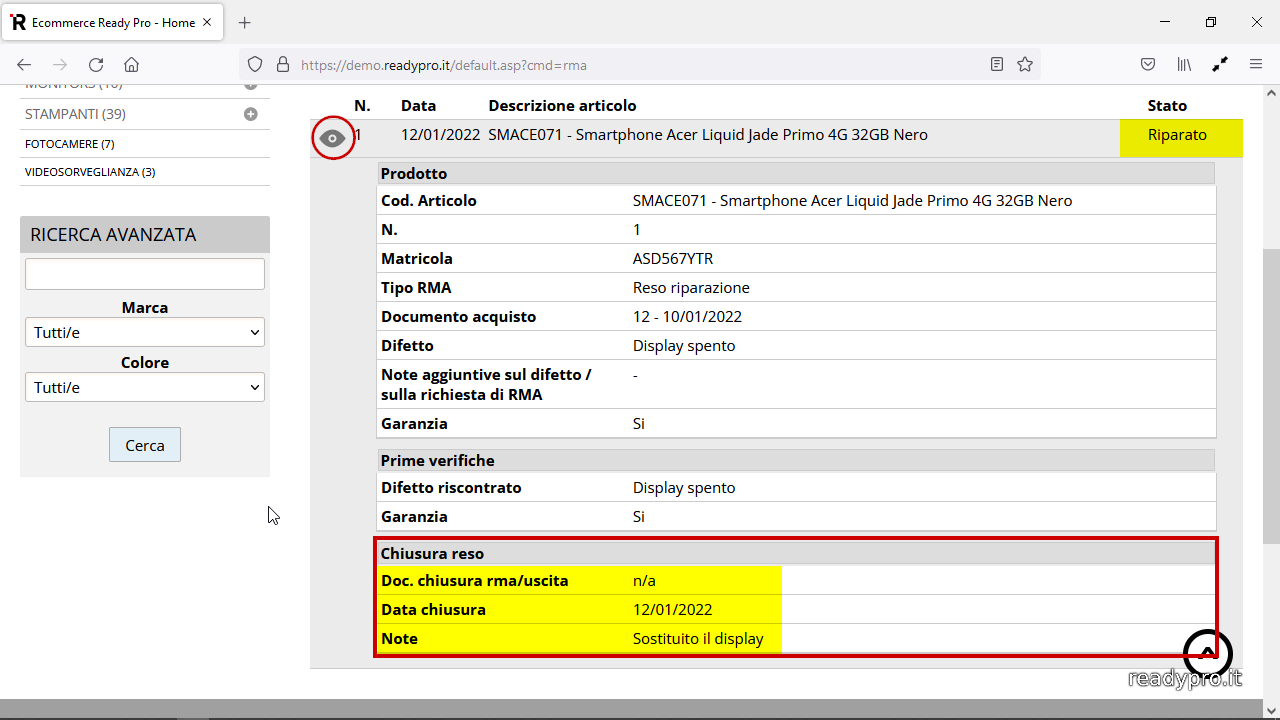
Task: Click the row 1 date 12/01/2022
Action: [440, 134]
